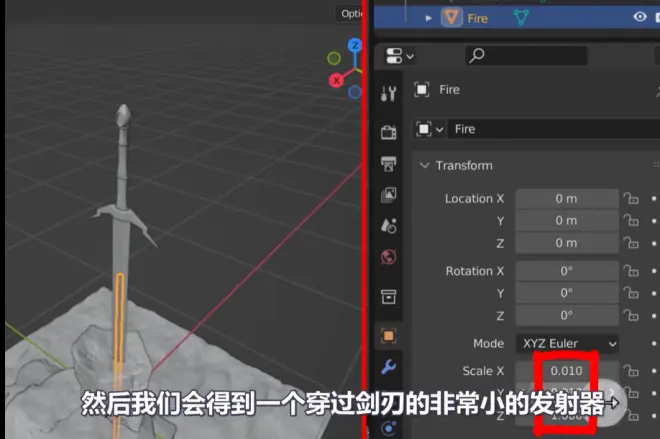
Task: Open the Tool properties tab
Action: (388, 93)
